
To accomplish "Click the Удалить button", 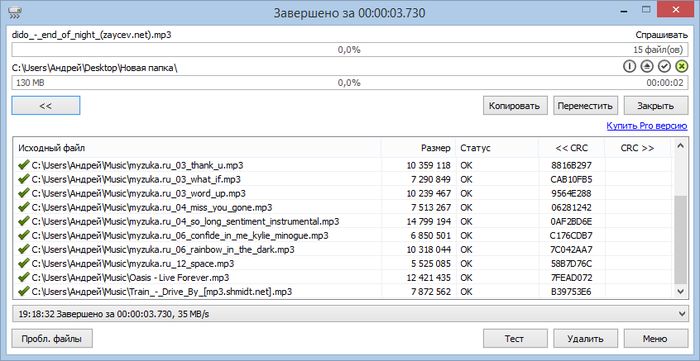I will pos(585,339).
